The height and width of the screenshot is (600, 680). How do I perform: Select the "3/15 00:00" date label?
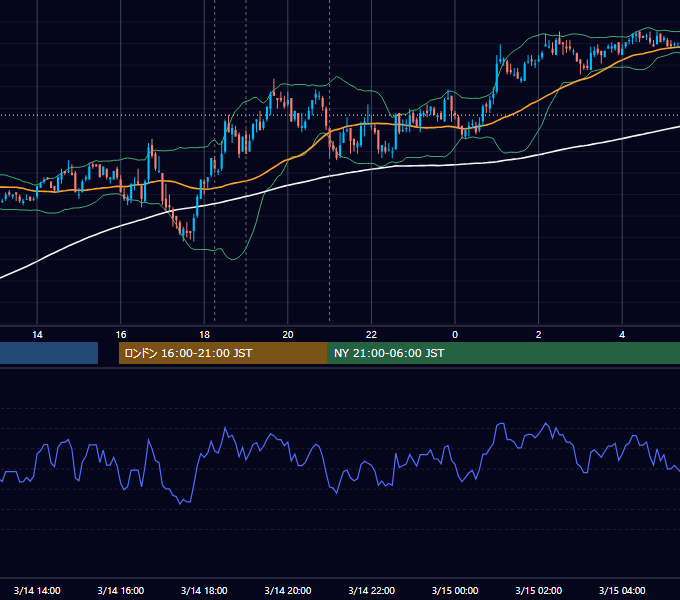click(455, 590)
